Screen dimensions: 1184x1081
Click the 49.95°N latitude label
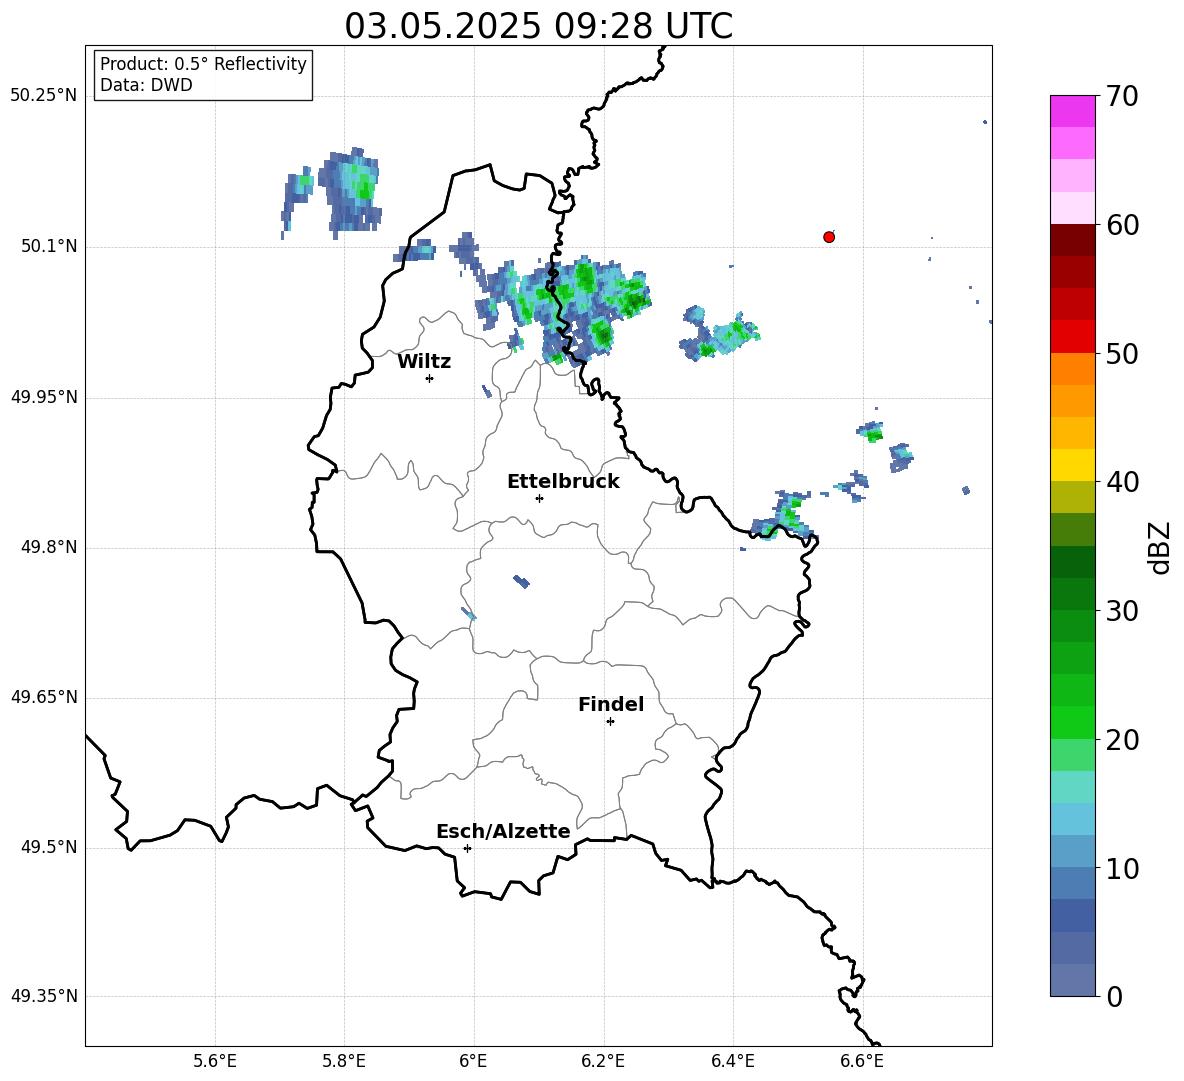coord(43,397)
